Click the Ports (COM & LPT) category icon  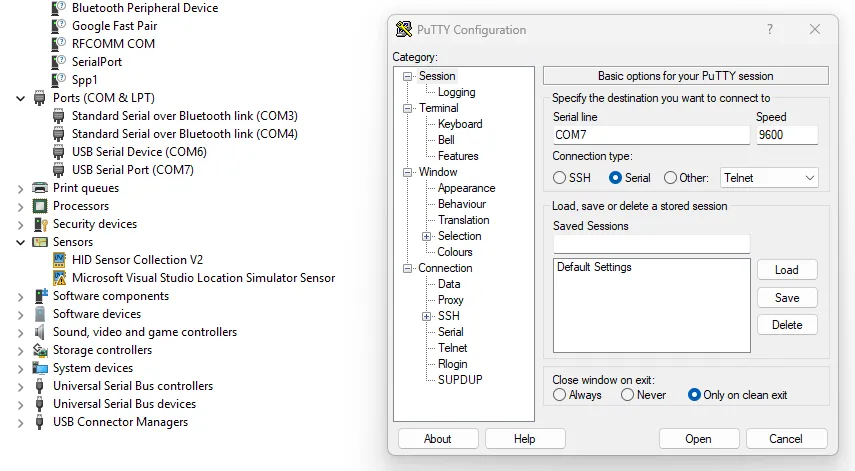39,98
